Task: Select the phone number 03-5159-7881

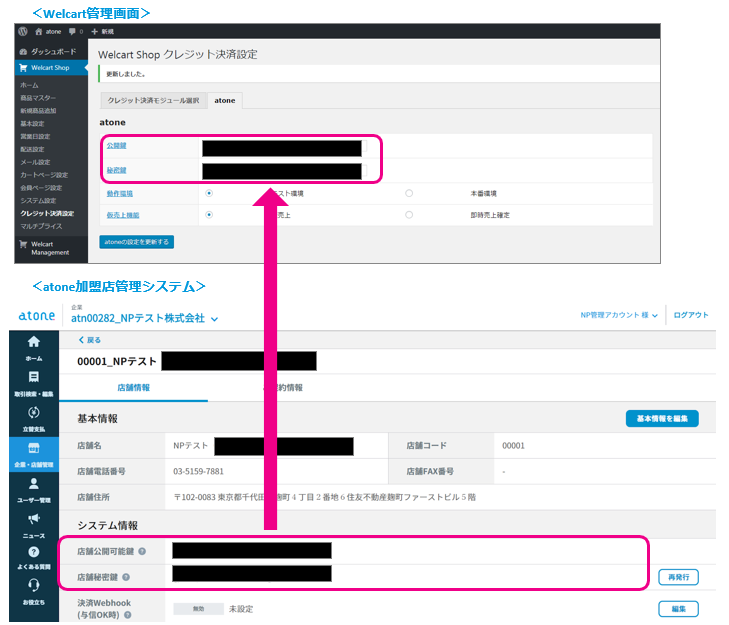Action: coord(198,472)
